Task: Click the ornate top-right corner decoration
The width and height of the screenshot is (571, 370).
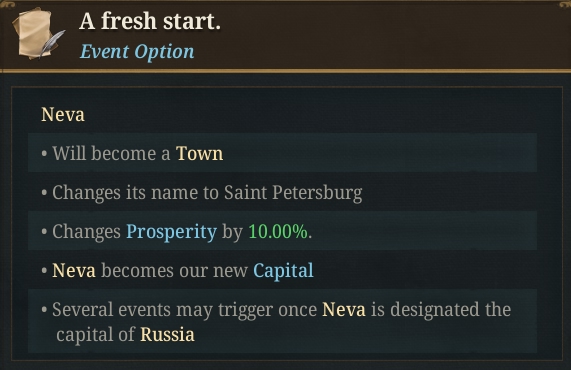Action: 564,4
